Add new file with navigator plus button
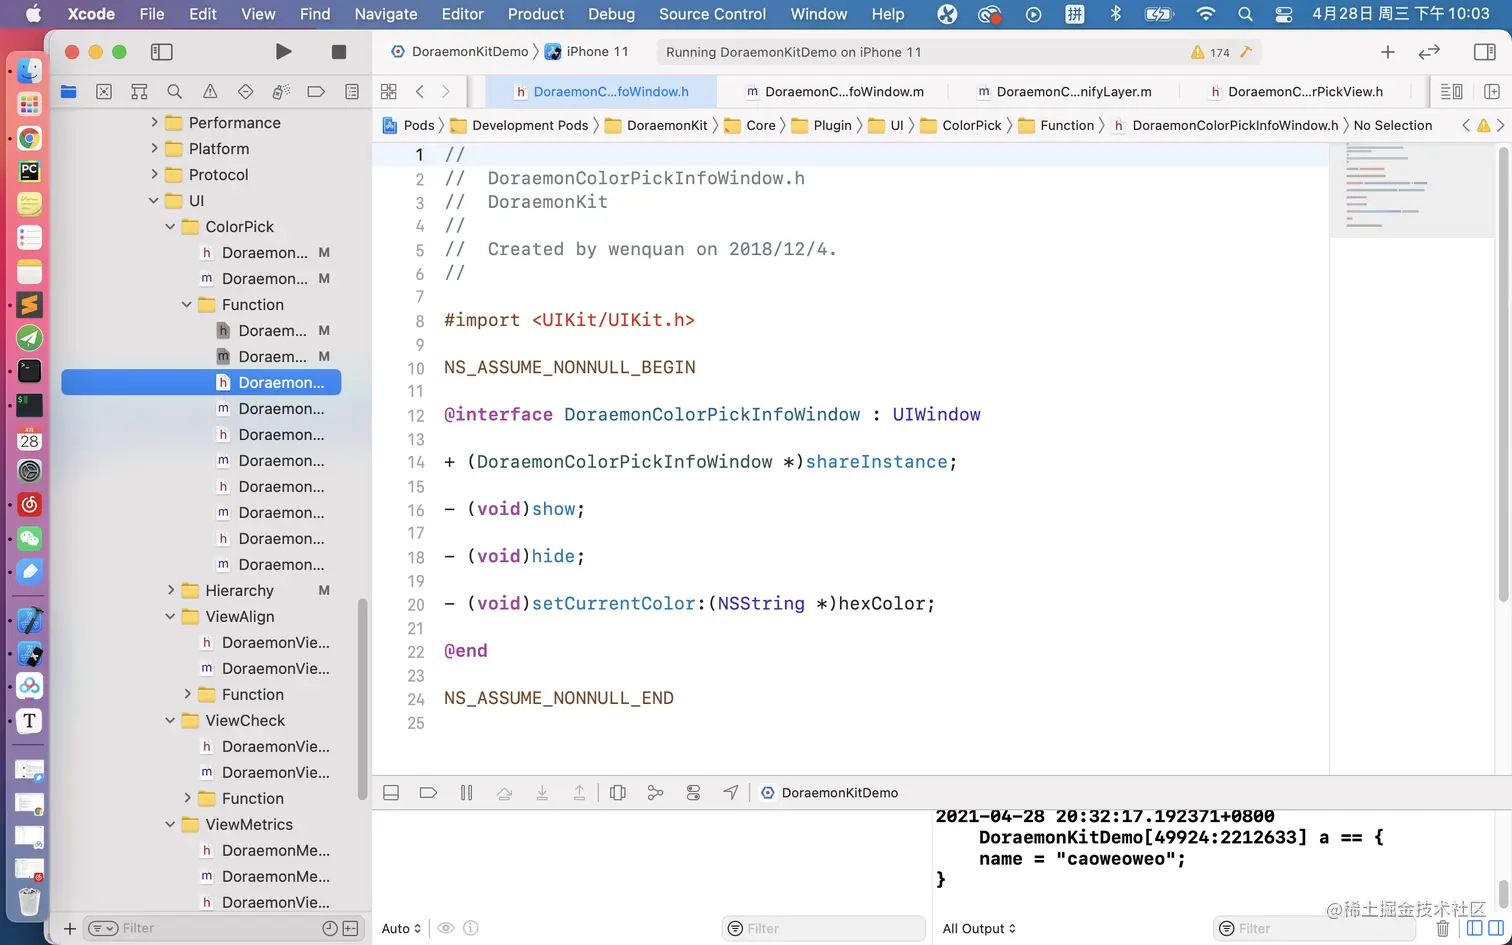The image size is (1512, 945). point(70,928)
